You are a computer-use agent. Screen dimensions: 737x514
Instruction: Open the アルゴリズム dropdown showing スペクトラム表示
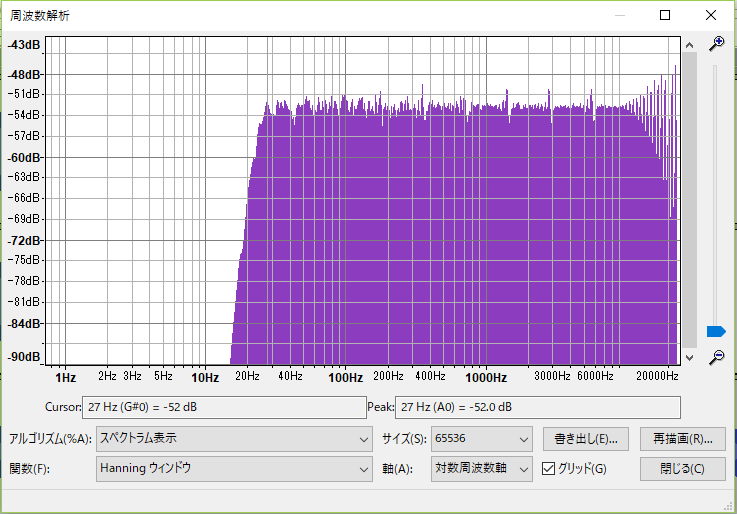click(x=234, y=439)
